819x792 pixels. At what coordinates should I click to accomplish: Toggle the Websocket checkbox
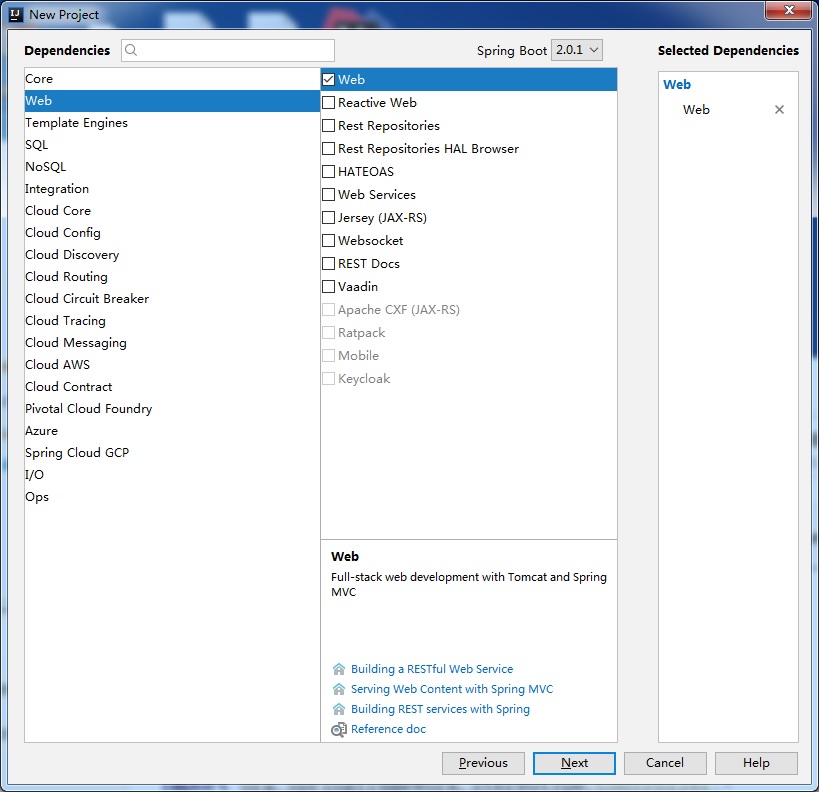tap(329, 240)
